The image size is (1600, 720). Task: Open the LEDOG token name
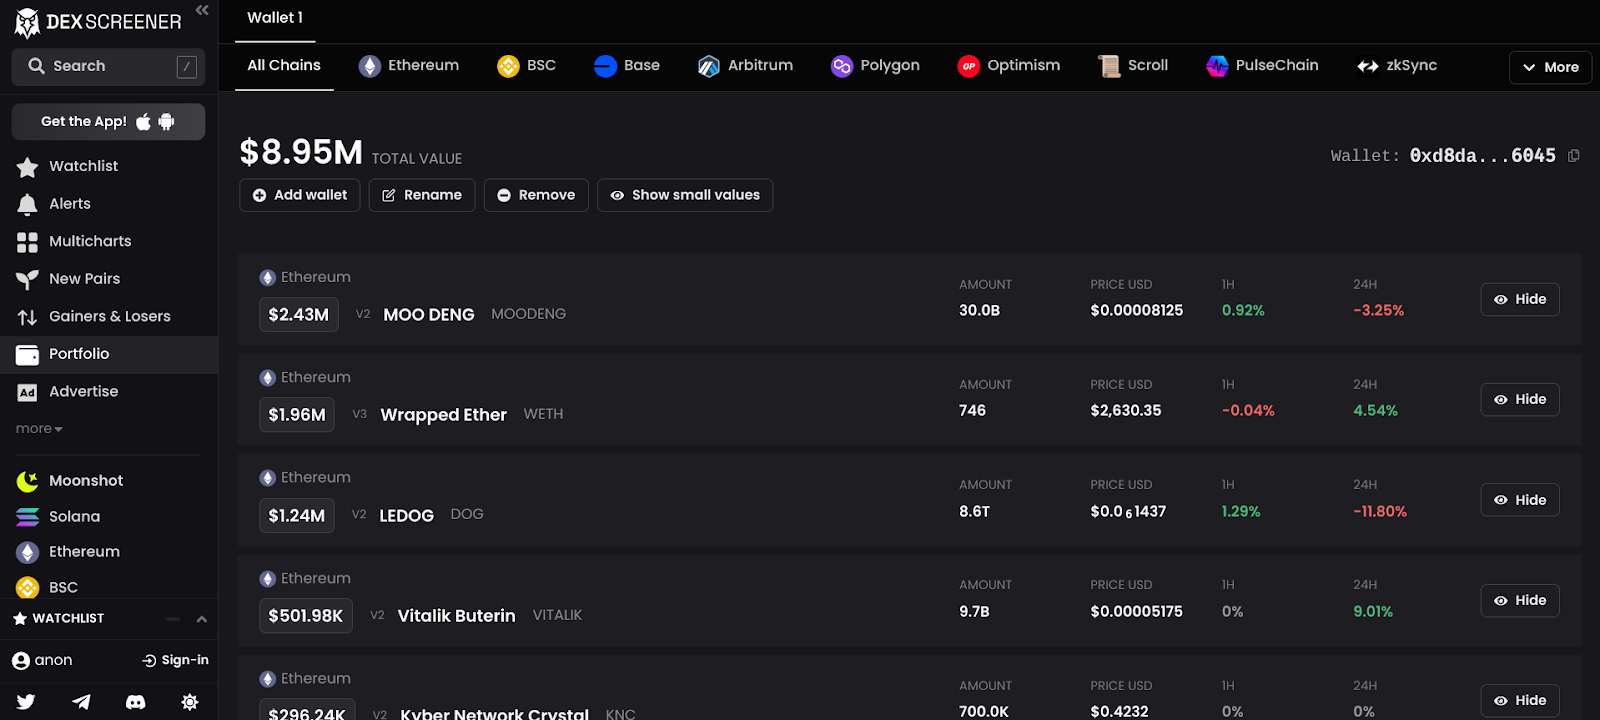tap(406, 516)
